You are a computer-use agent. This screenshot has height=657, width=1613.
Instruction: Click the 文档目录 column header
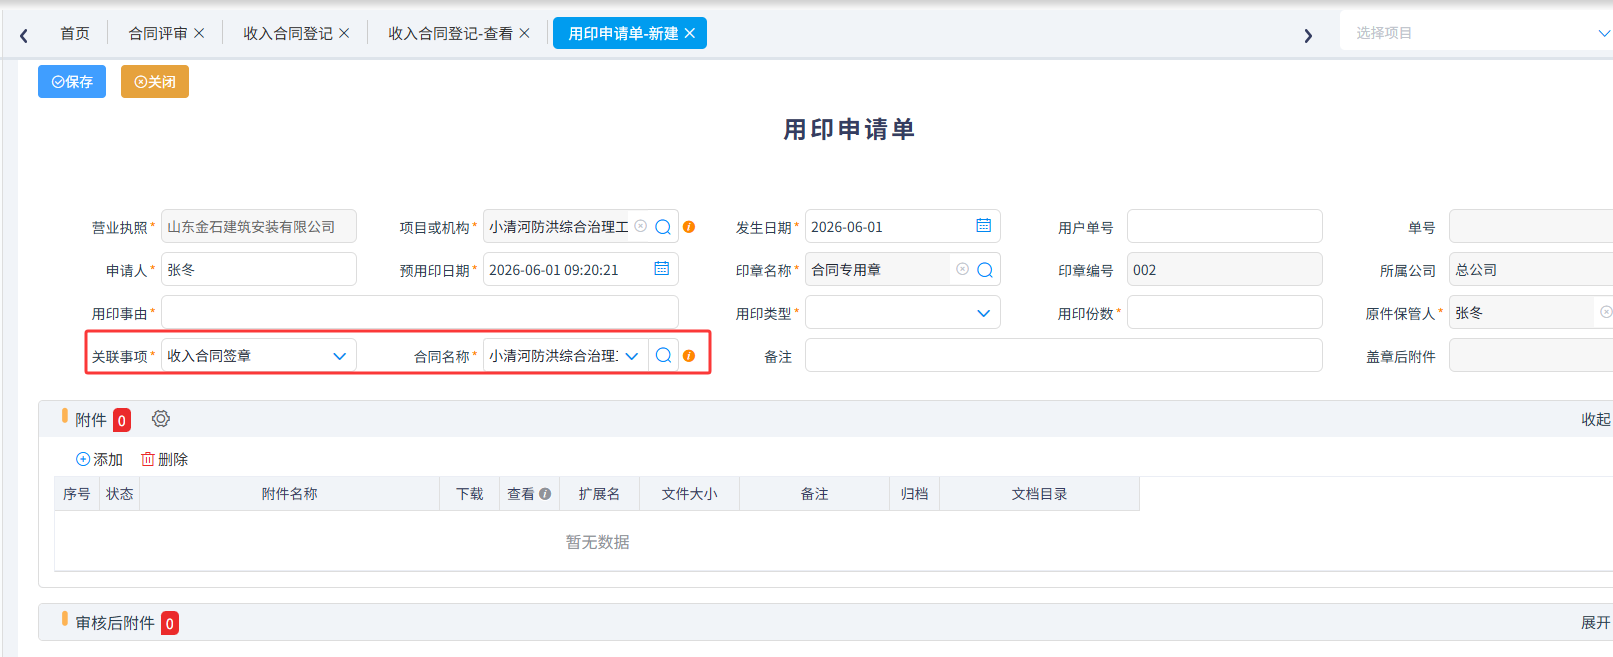pos(1040,494)
